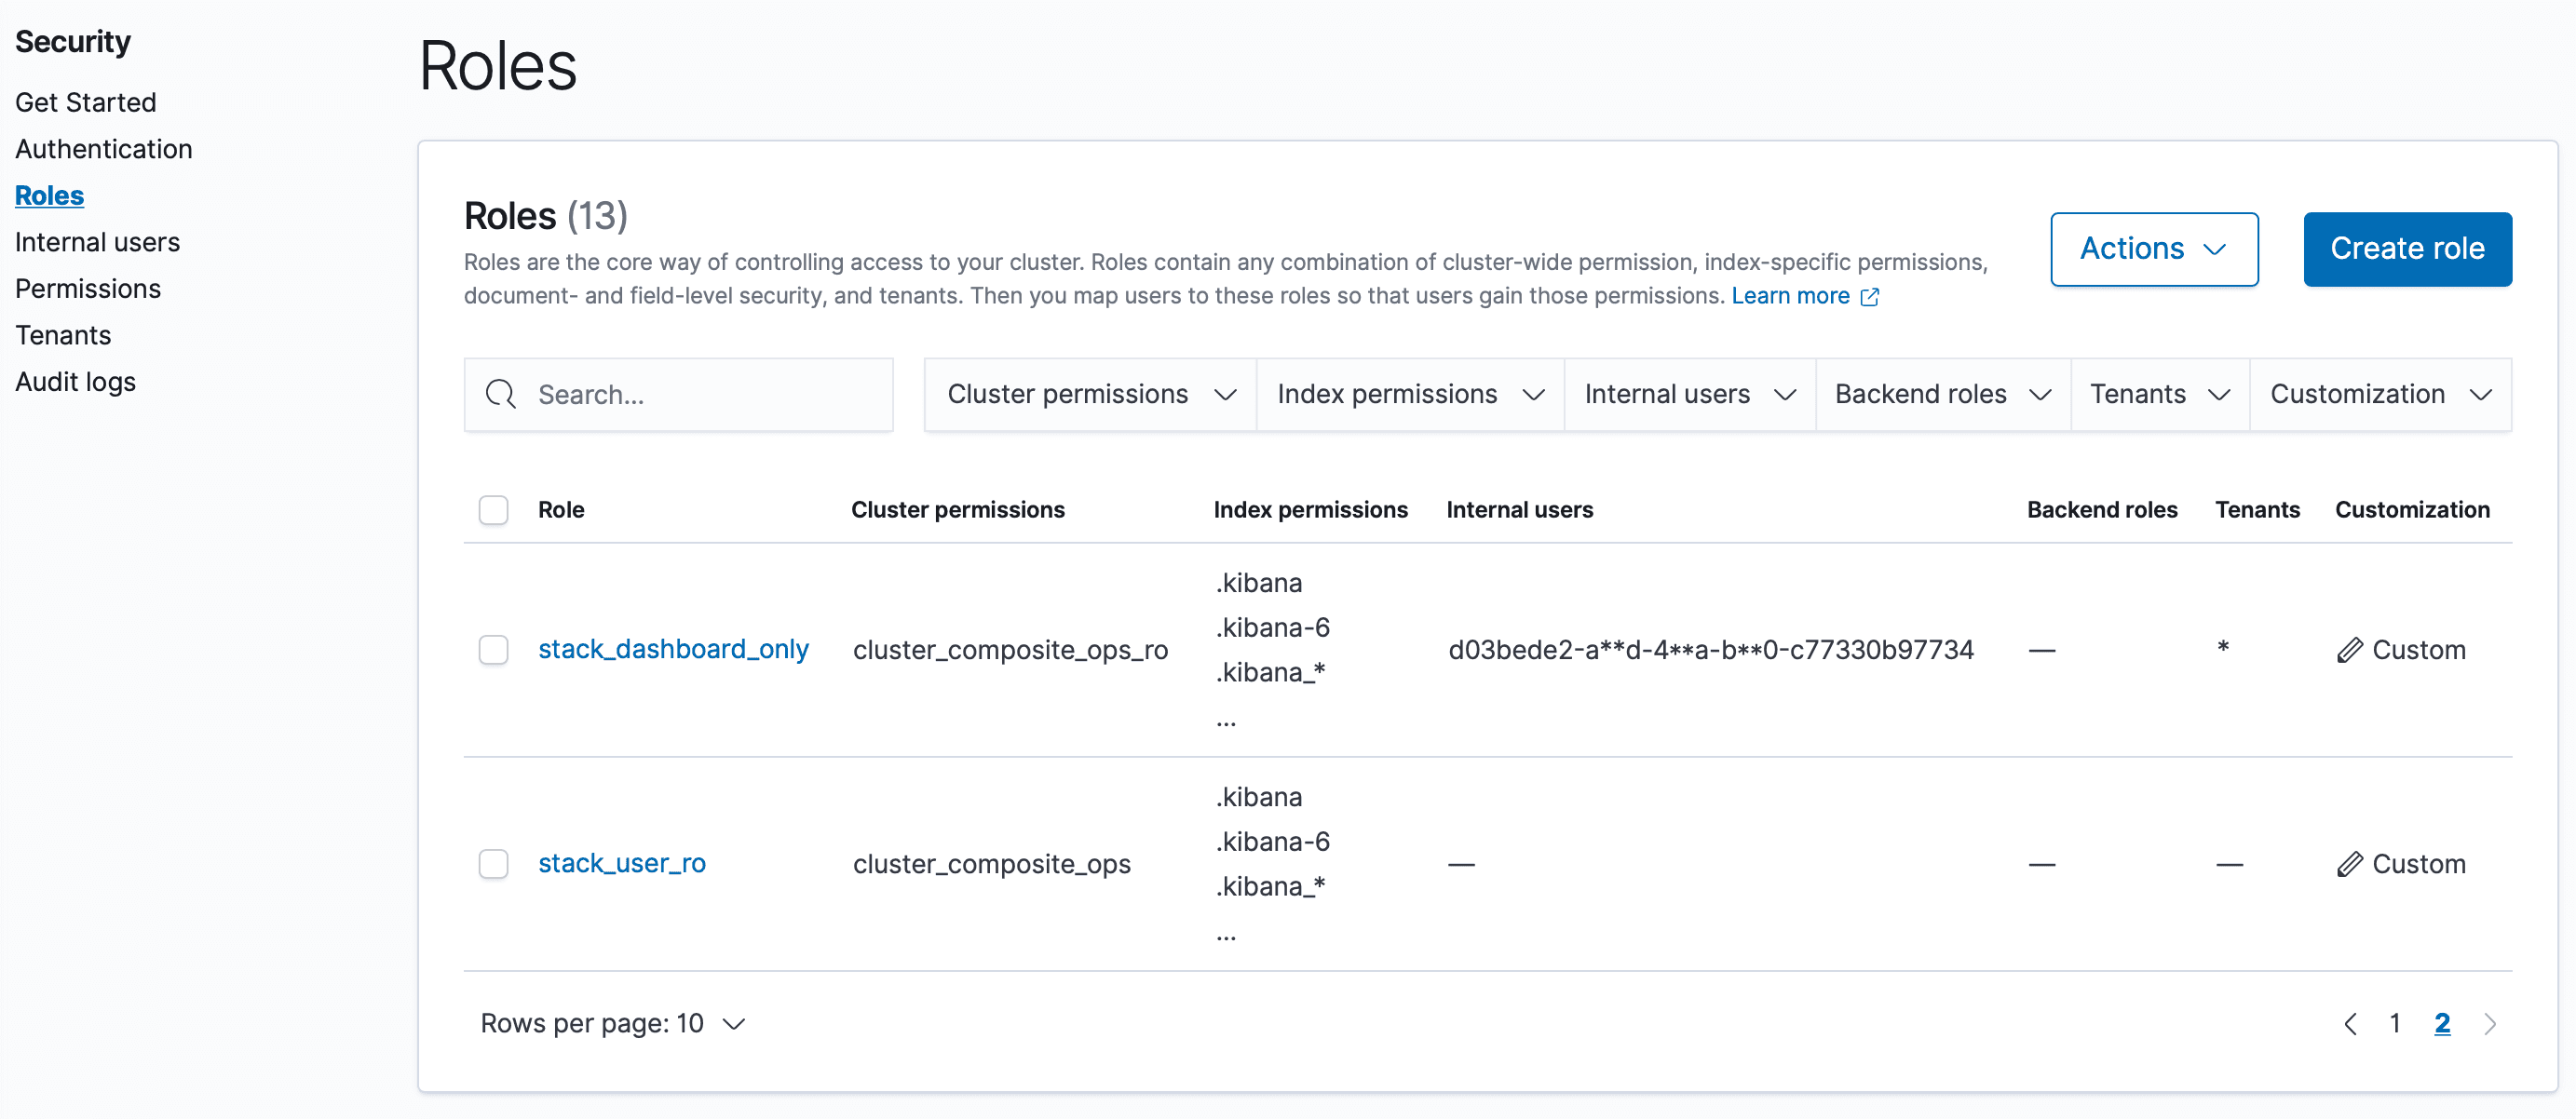Click the Create role button
2576x1119 pixels.
coord(2407,249)
